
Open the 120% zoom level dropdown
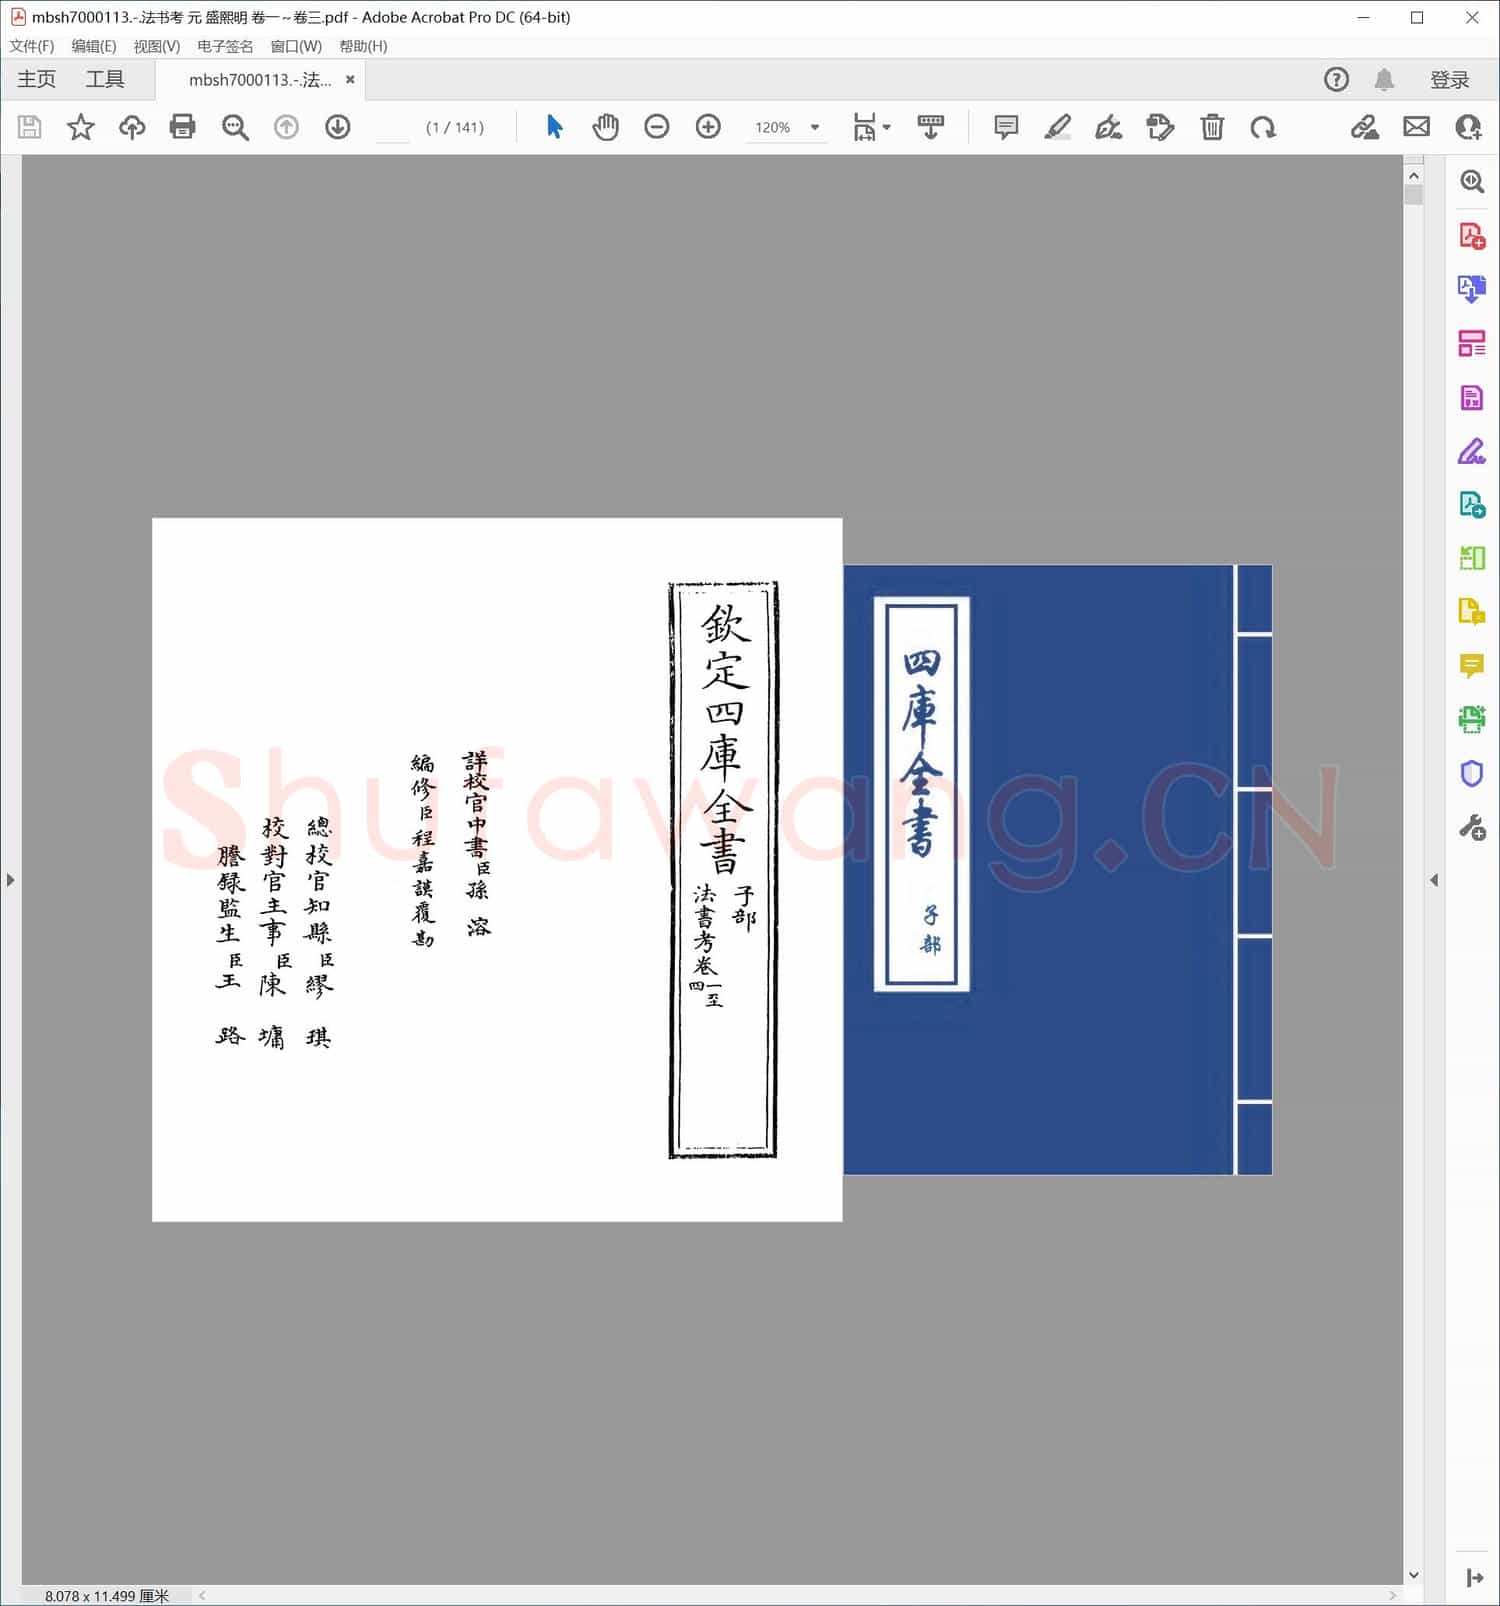[815, 127]
